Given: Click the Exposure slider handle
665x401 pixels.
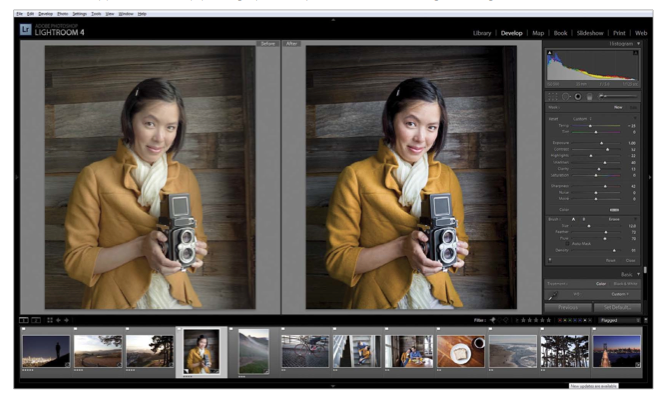Looking at the screenshot, I should pos(601,143).
